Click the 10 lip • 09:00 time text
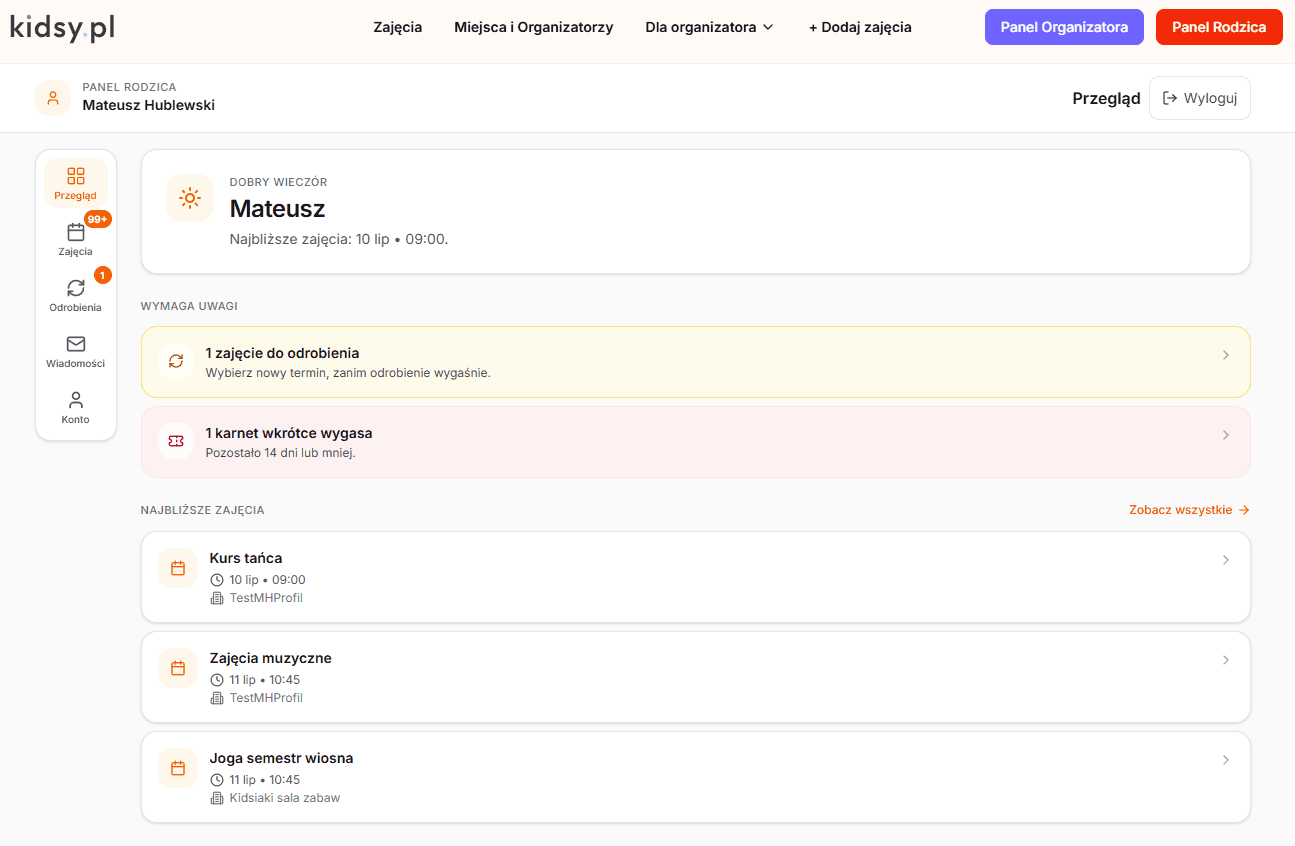 coord(267,580)
